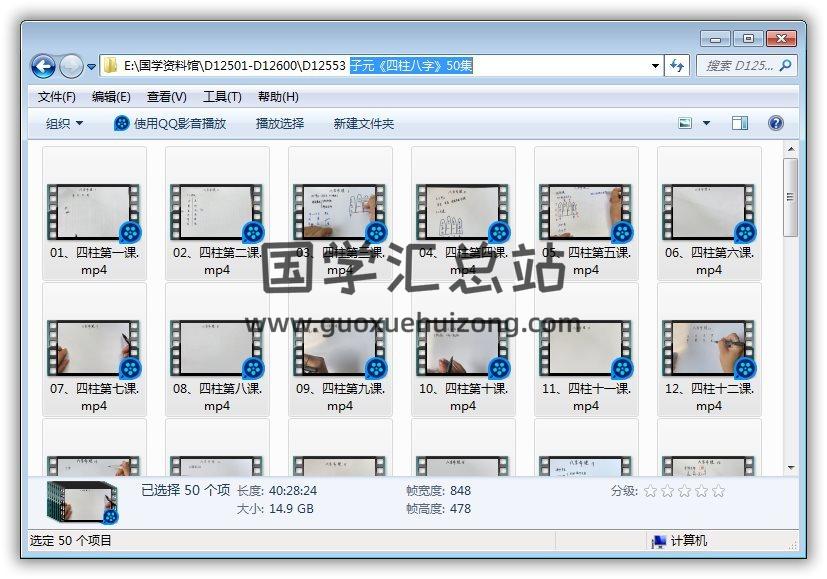This screenshot has height=579, width=827.
Task: Open the 工具(T) menu
Action: [x=222, y=97]
